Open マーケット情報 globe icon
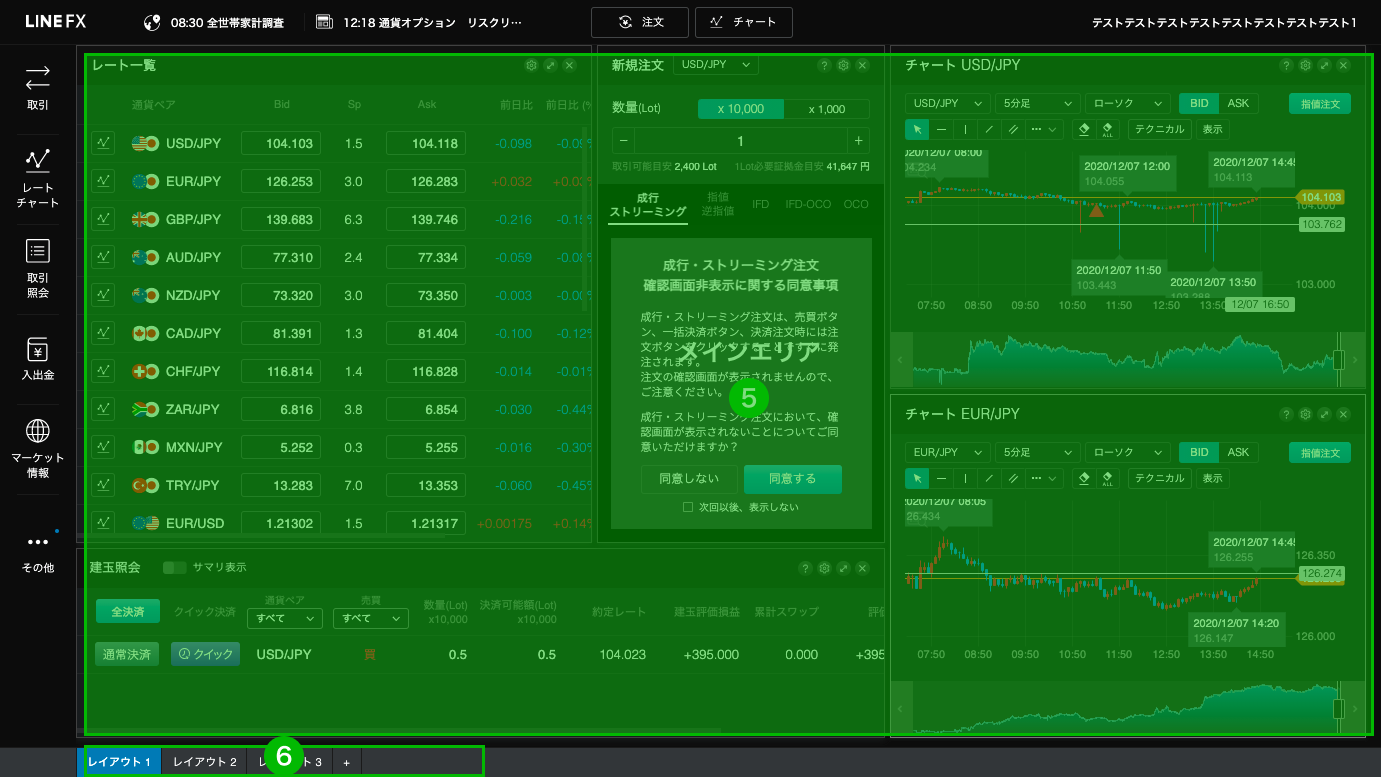The image size is (1381, 777). pyautogui.click(x=38, y=445)
